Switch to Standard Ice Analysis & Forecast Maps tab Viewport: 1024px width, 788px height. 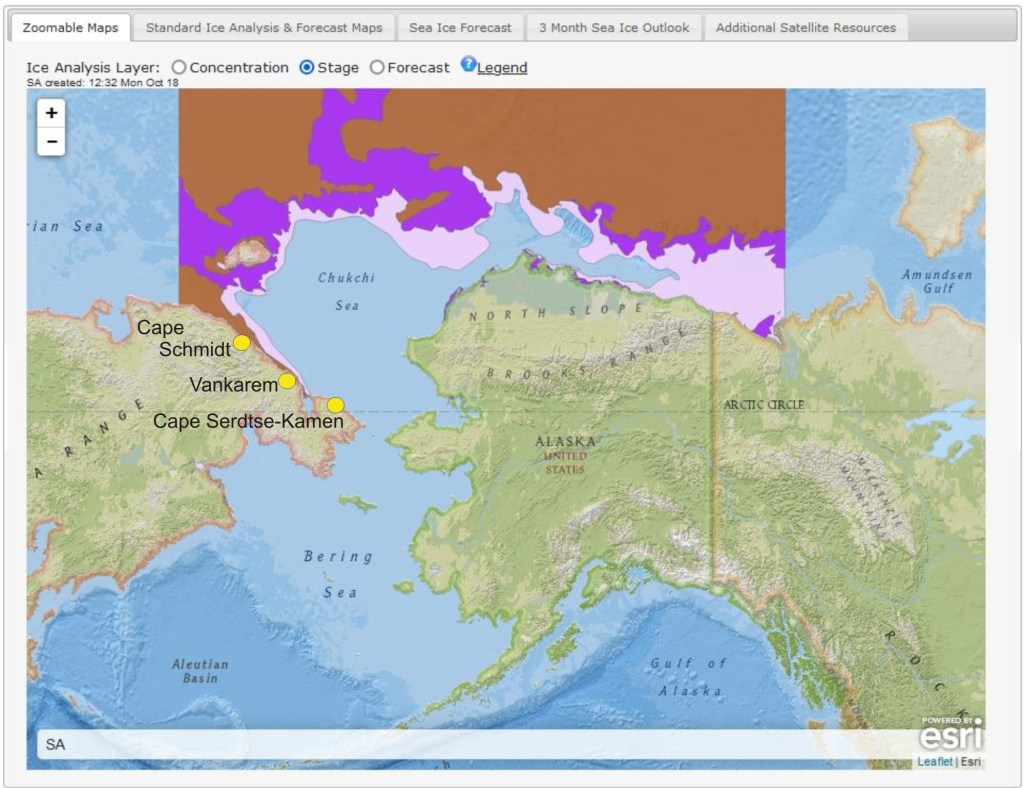pos(264,28)
